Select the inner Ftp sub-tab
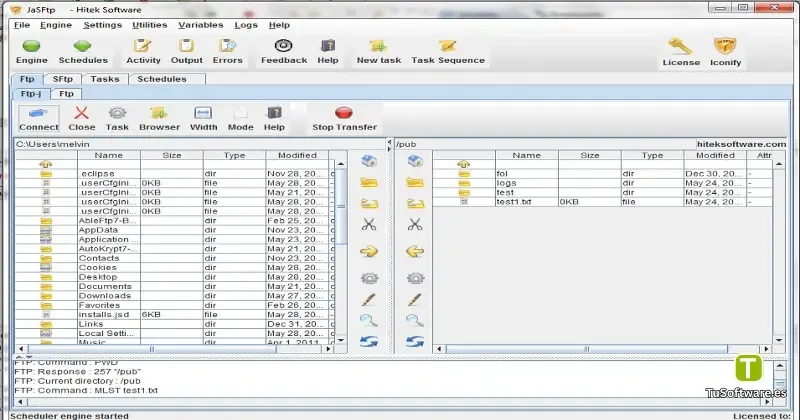Image resolution: width=800 pixels, height=420 pixels. (x=66, y=94)
